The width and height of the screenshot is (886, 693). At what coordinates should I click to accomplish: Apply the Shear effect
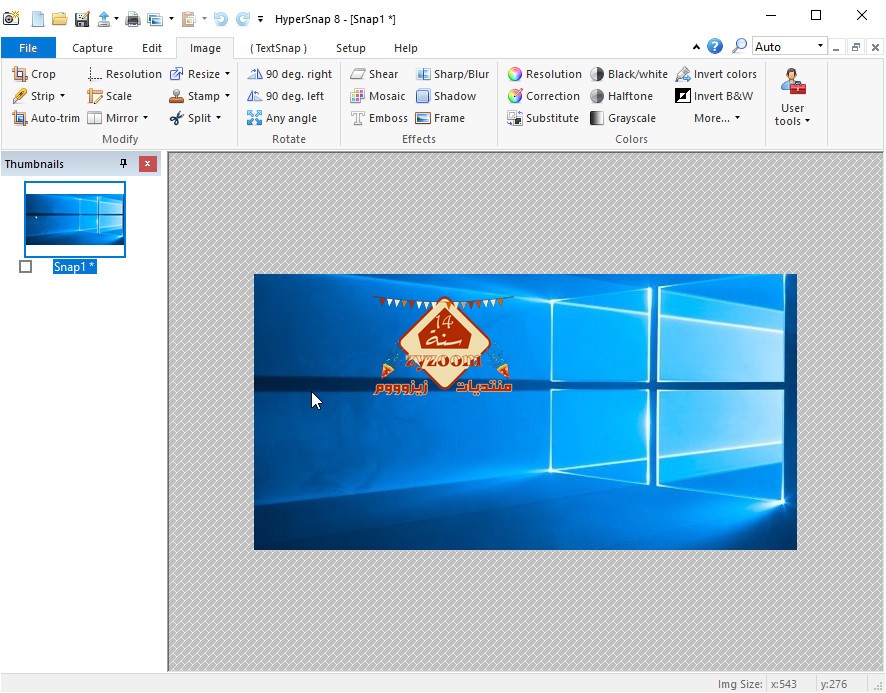(374, 74)
